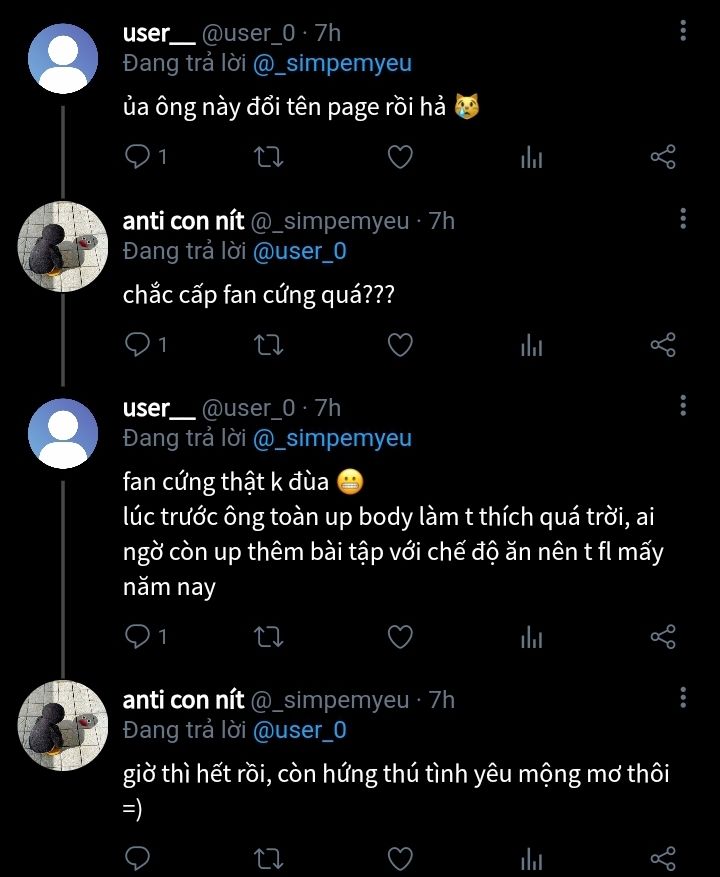Image resolution: width=720 pixels, height=877 pixels.
Task: Reply to the "giờ thì hết rồi" tweet
Action: pyautogui.click(x=138, y=858)
